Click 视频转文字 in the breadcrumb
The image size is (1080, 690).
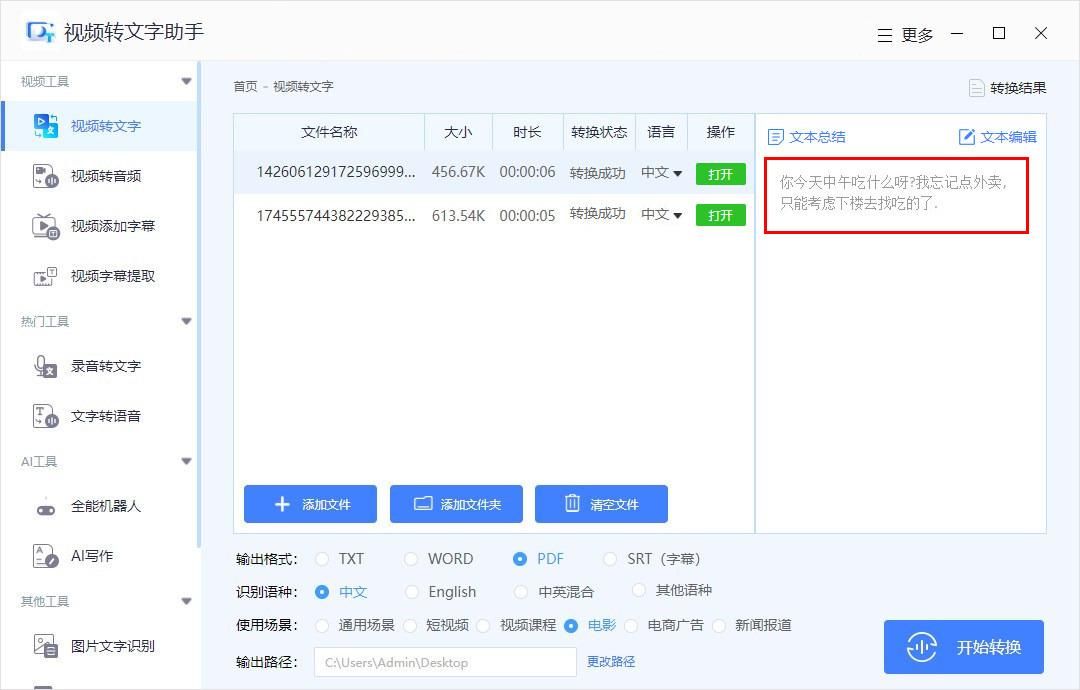303,87
